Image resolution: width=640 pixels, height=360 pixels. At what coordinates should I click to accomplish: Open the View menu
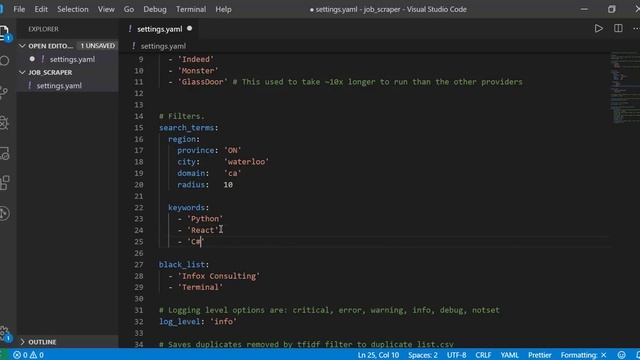point(106,9)
